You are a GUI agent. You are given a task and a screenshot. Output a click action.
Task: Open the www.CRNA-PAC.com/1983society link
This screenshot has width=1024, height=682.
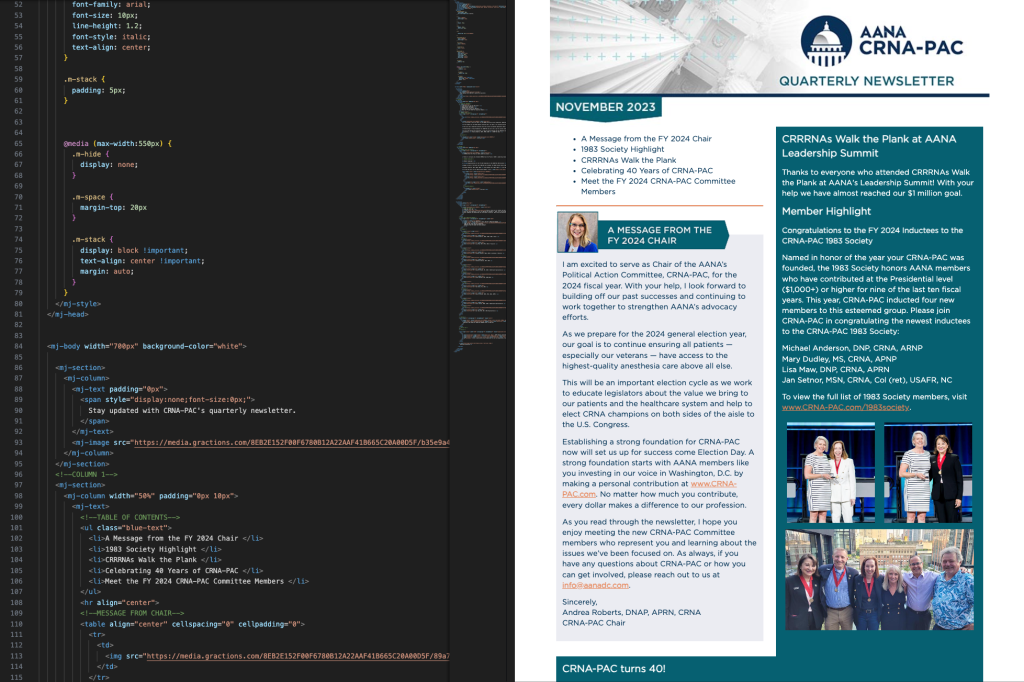845,408
